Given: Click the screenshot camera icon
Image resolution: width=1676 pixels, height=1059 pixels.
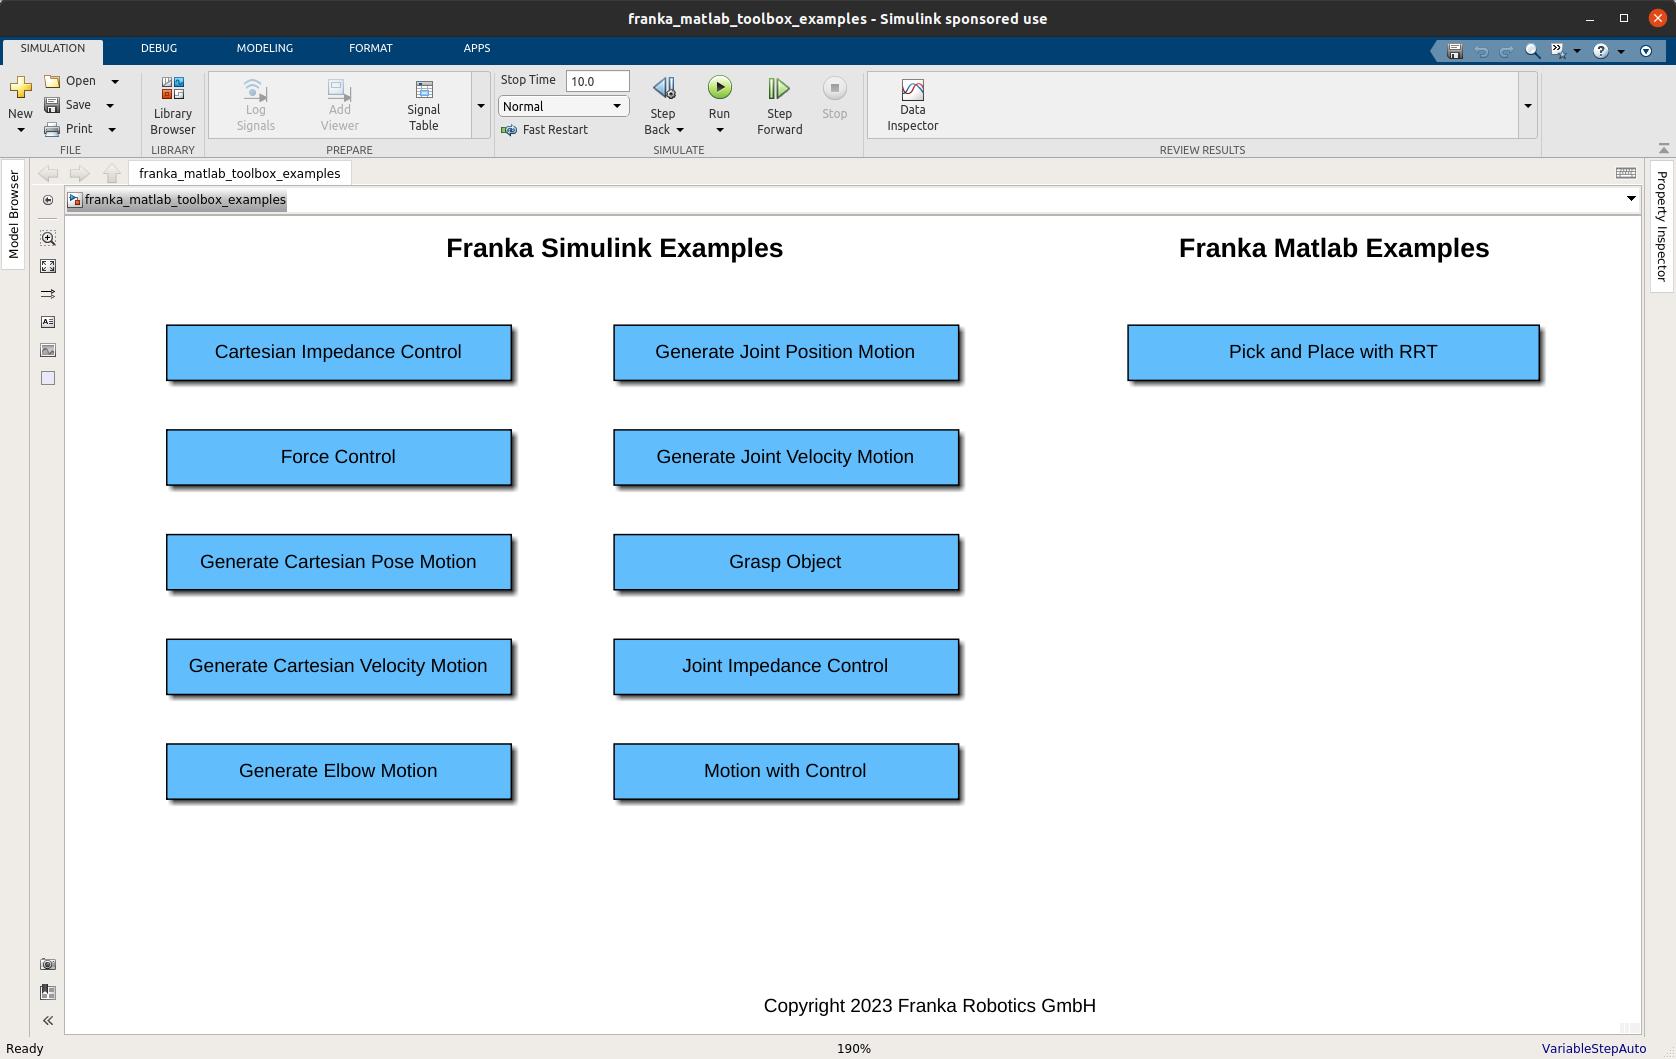Looking at the screenshot, I should coord(48,964).
